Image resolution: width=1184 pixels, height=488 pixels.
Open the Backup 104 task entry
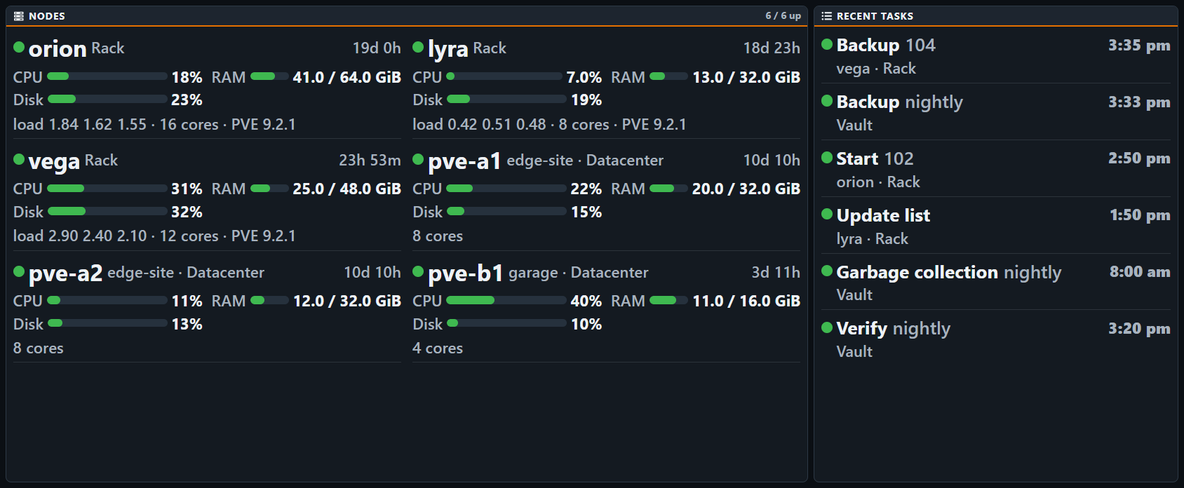pos(996,56)
